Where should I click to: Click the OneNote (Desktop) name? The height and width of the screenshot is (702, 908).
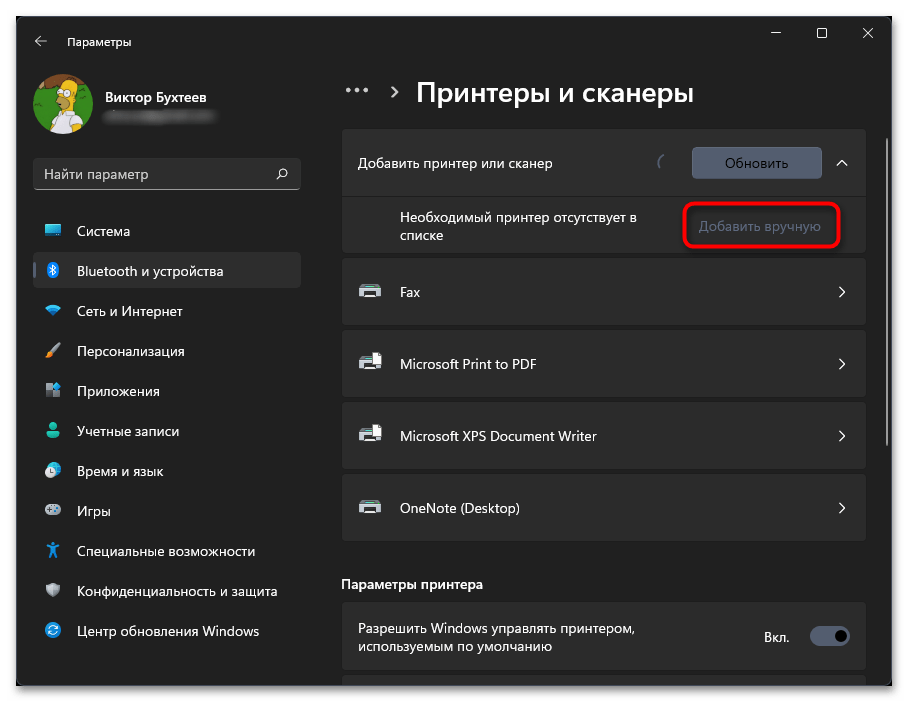pos(460,508)
